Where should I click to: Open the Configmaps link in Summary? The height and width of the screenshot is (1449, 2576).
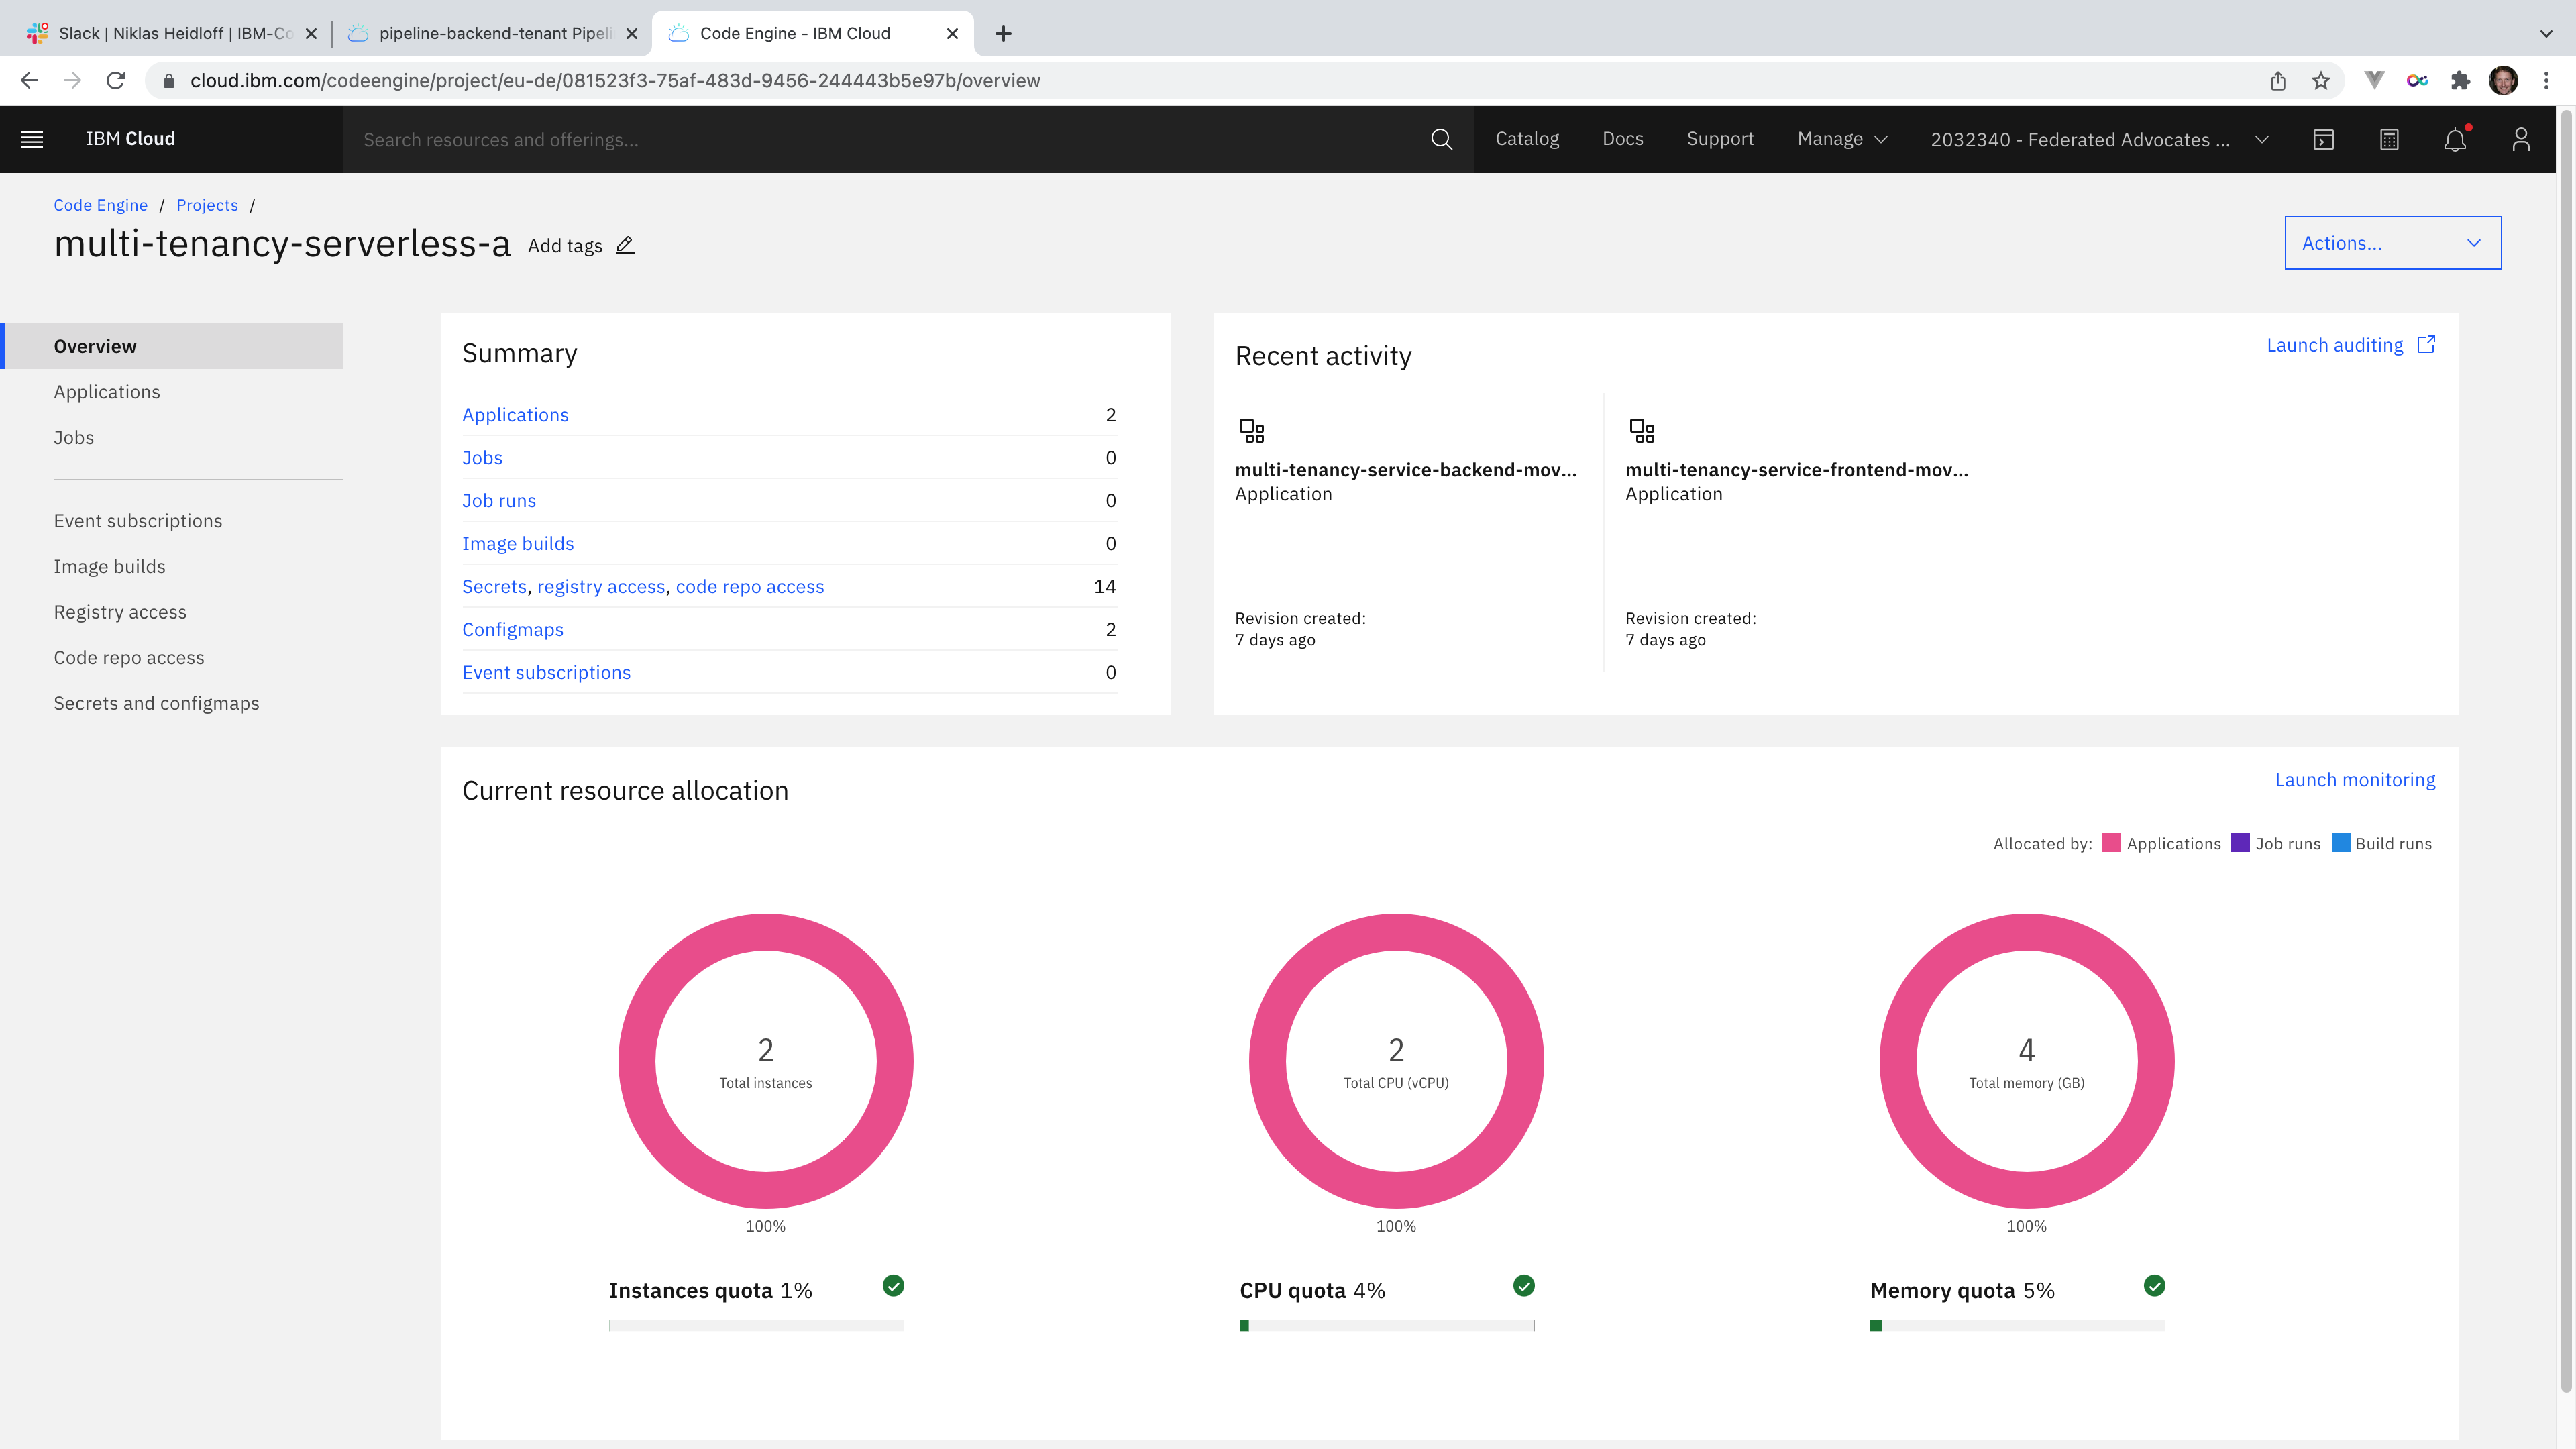coord(512,629)
